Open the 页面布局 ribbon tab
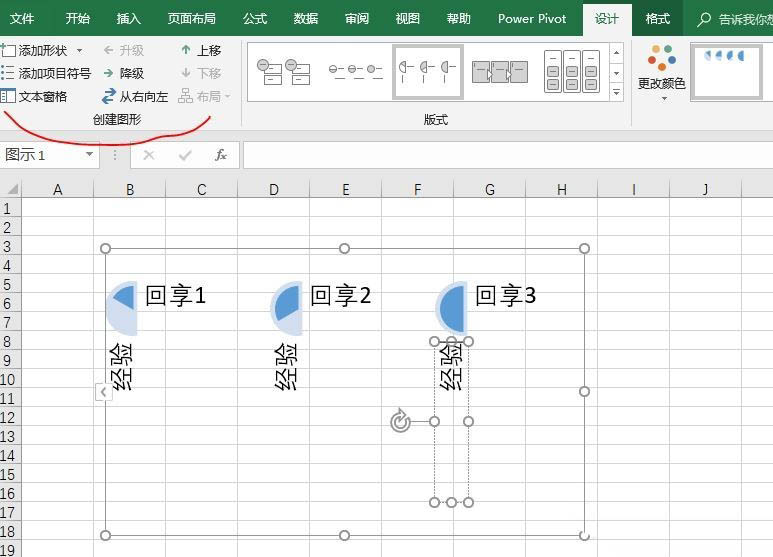The height and width of the screenshot is (557, 773). pos(192,19)
